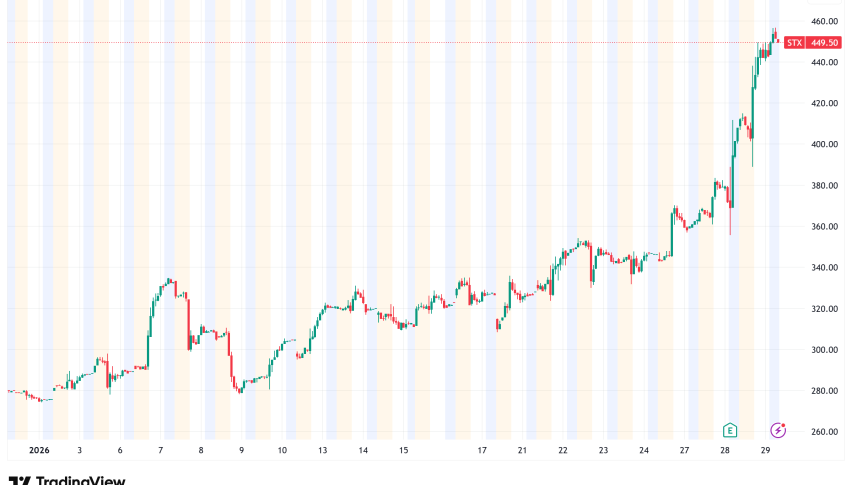This screenshot has width=852, height=485.
Task: Open the TradingView wordmark link
Action: click(81, 480)
